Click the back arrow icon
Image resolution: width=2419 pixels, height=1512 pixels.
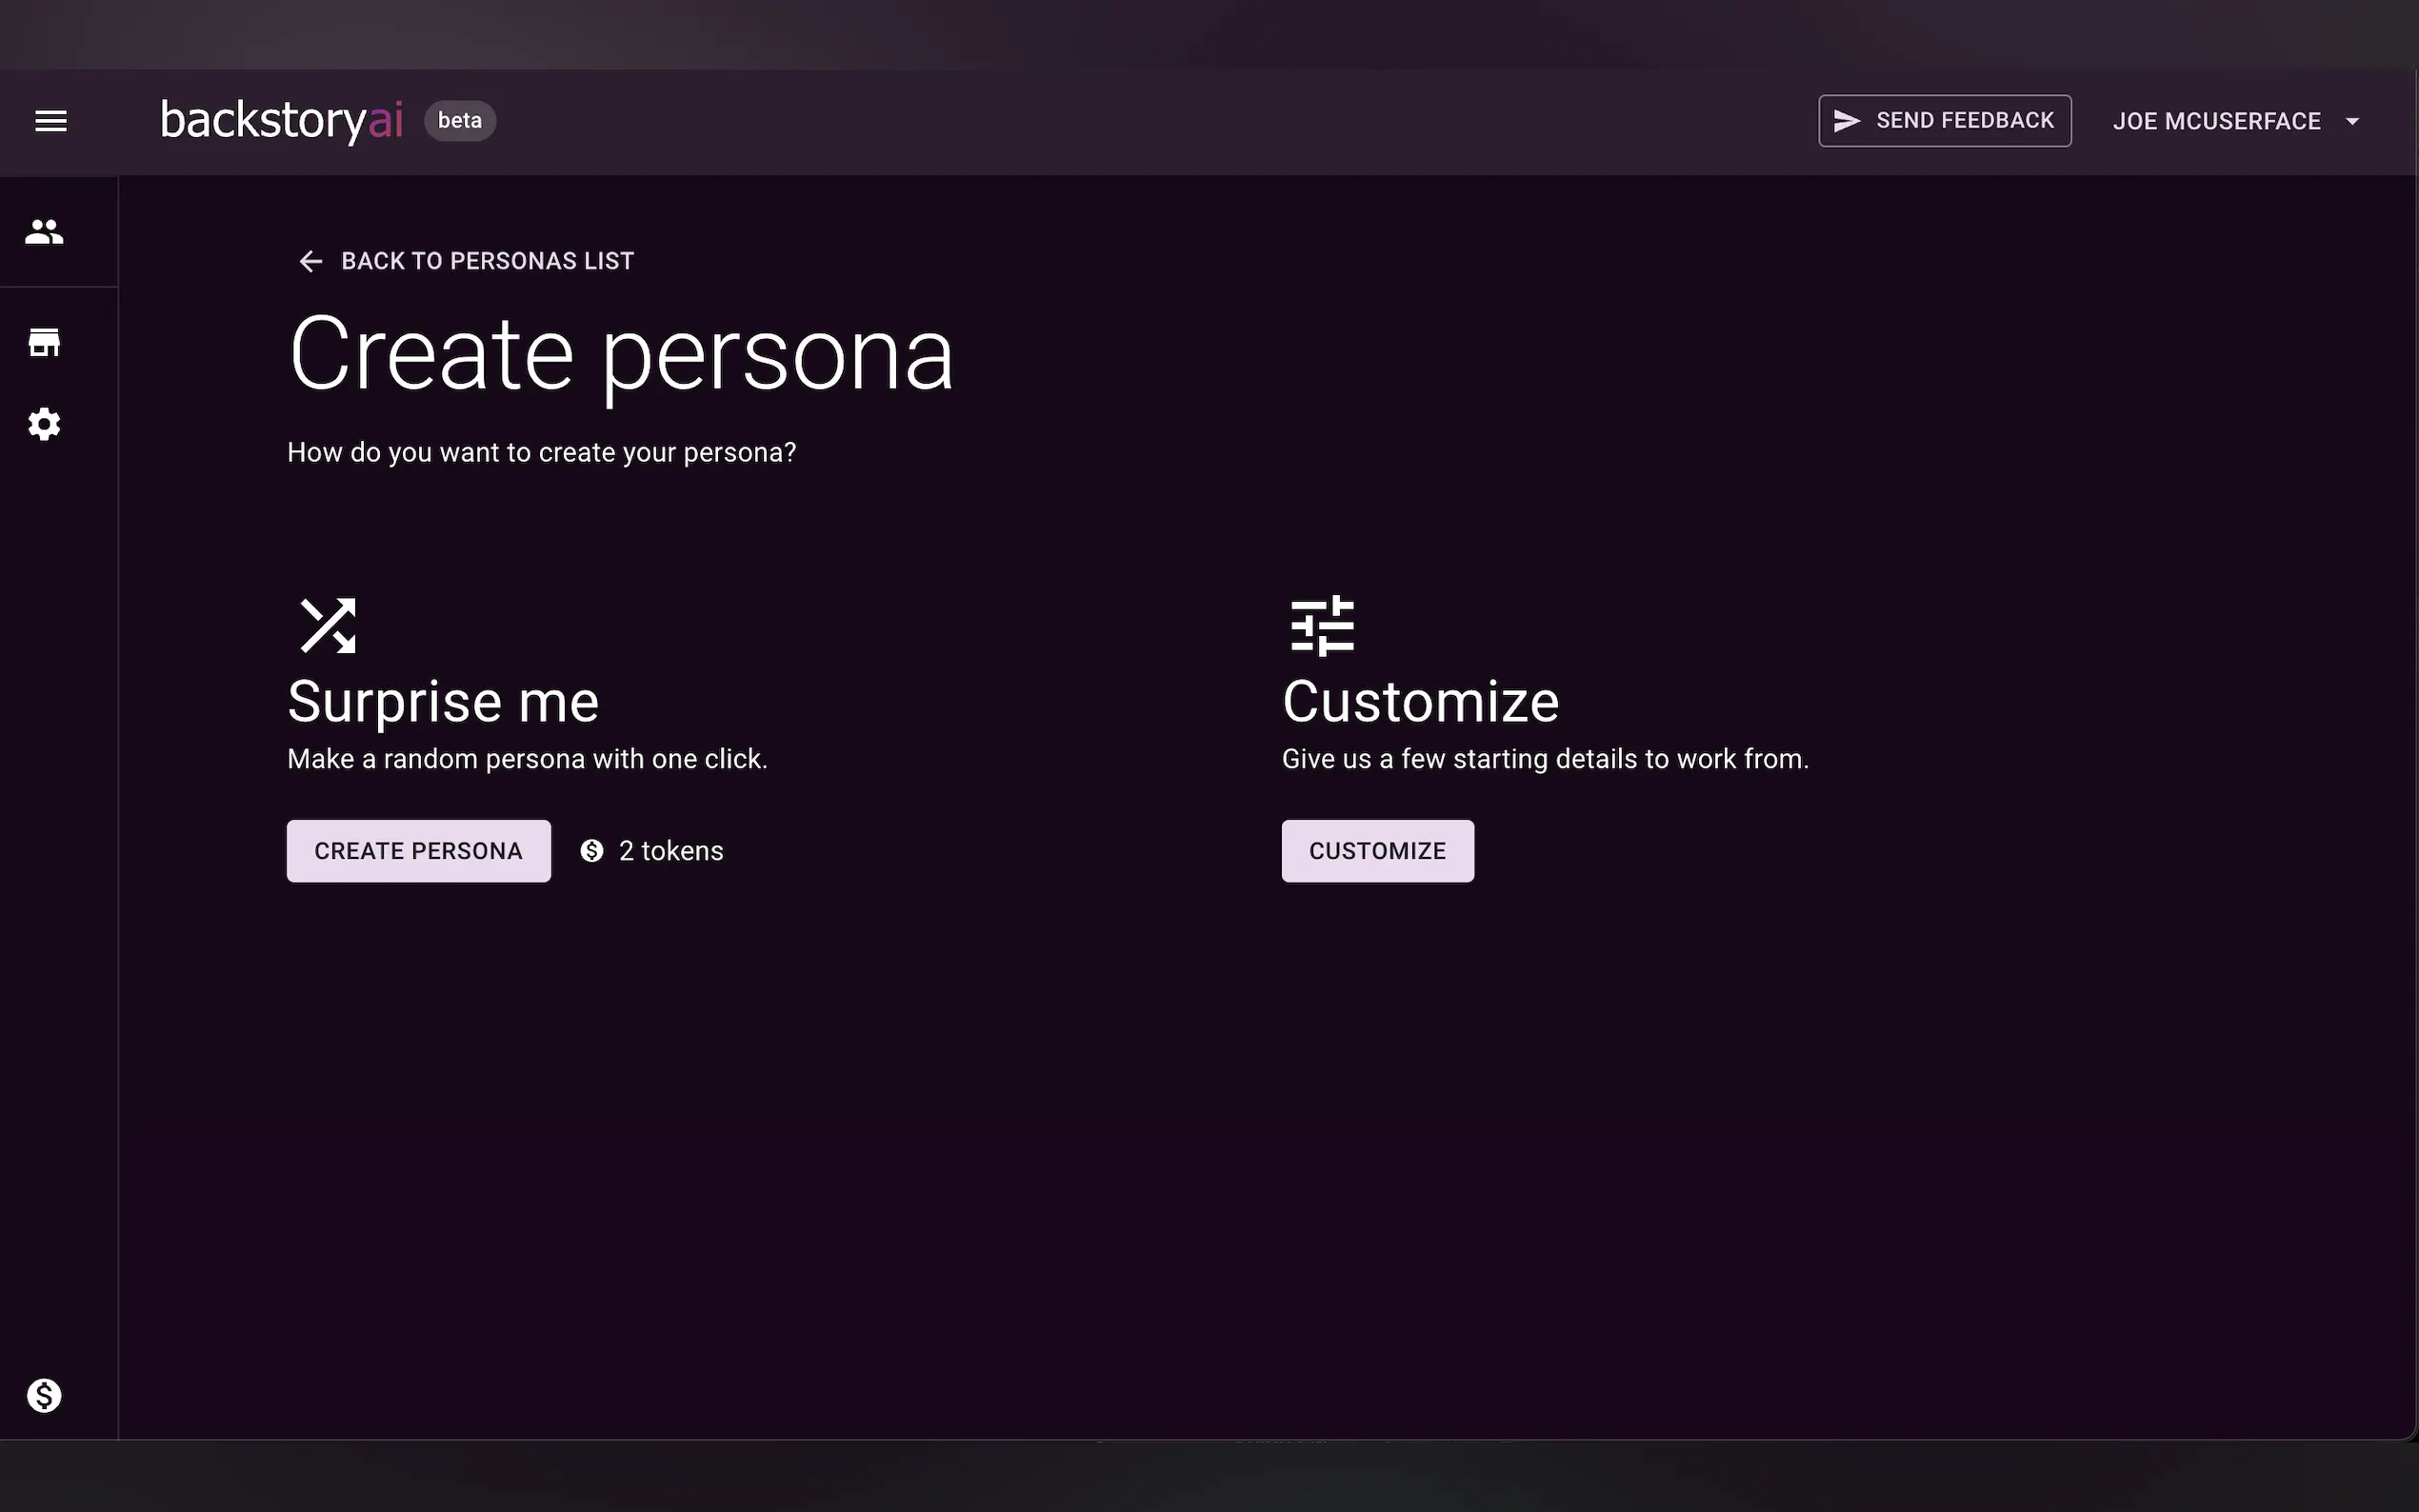coord(311,262)
